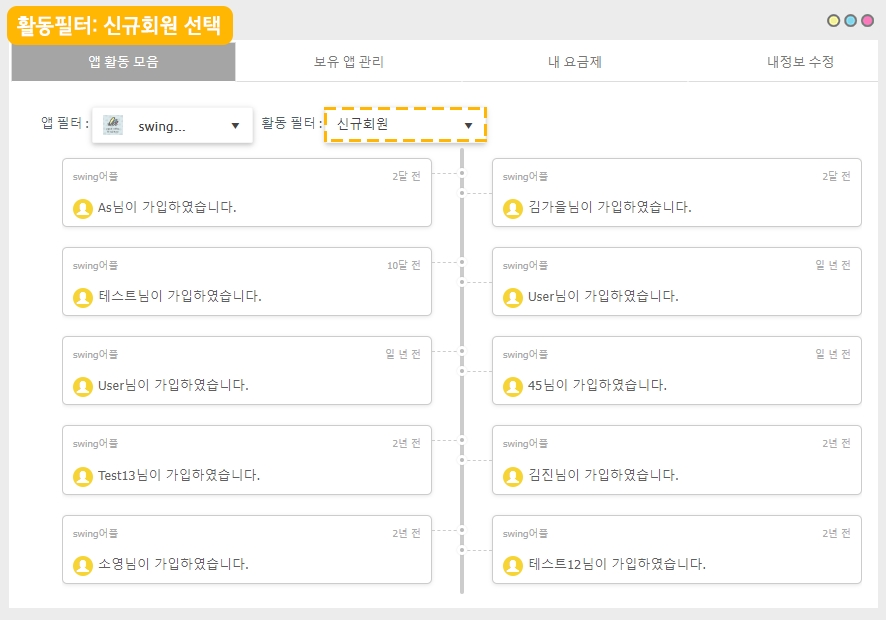This screenshot has height=620, width=886.
Task: Open the 앱 필터 dropdown showing swing
Action: point(172,126)
